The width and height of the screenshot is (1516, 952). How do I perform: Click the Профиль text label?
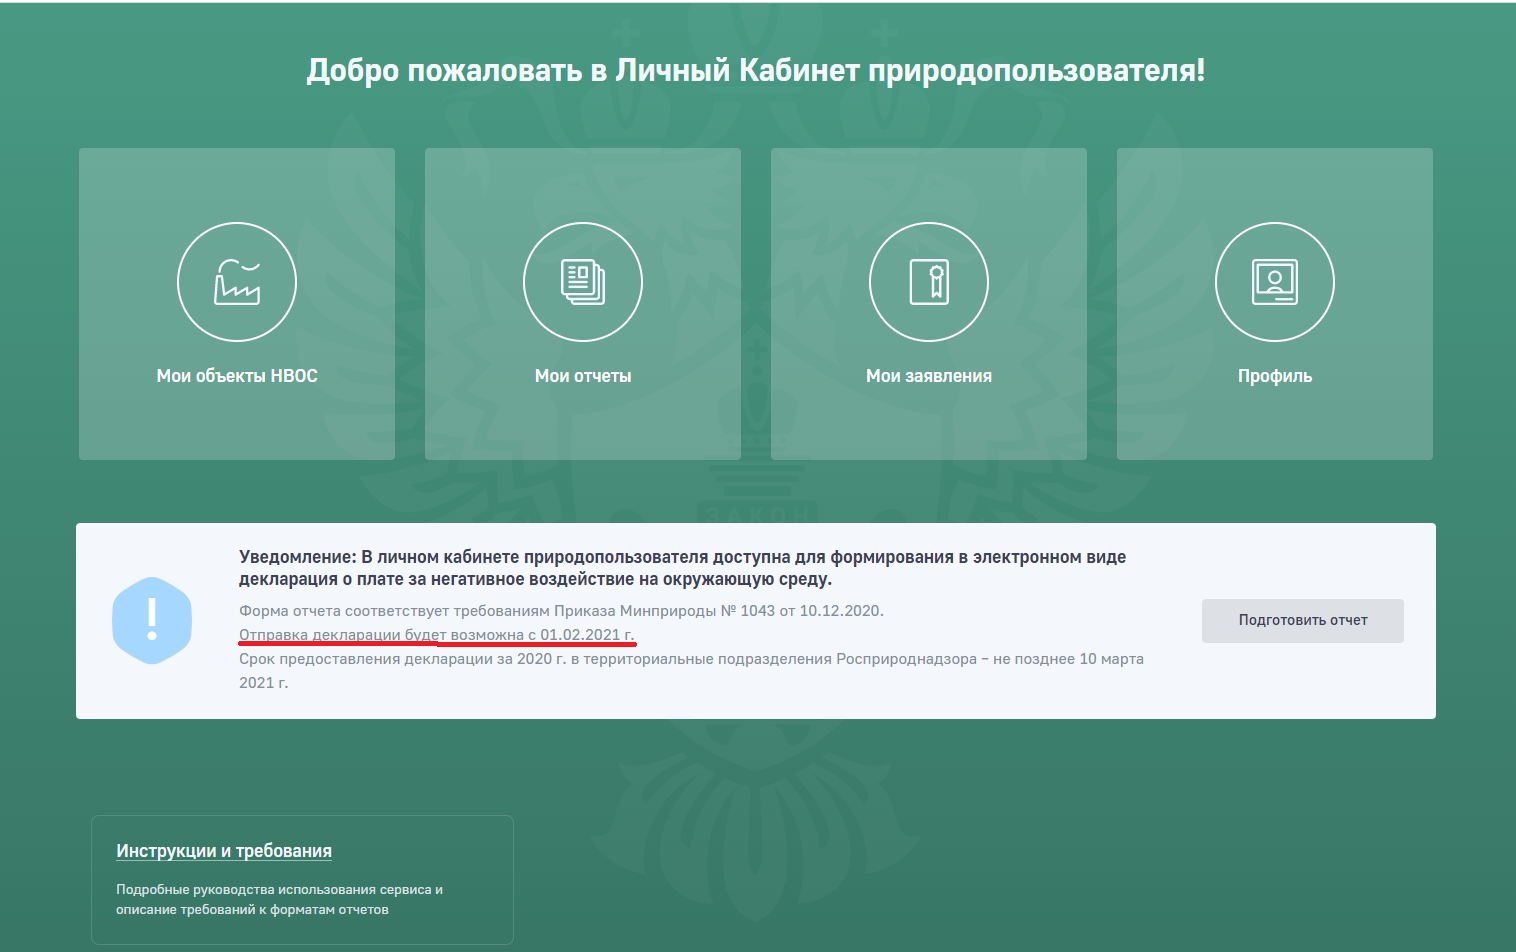1275,376
